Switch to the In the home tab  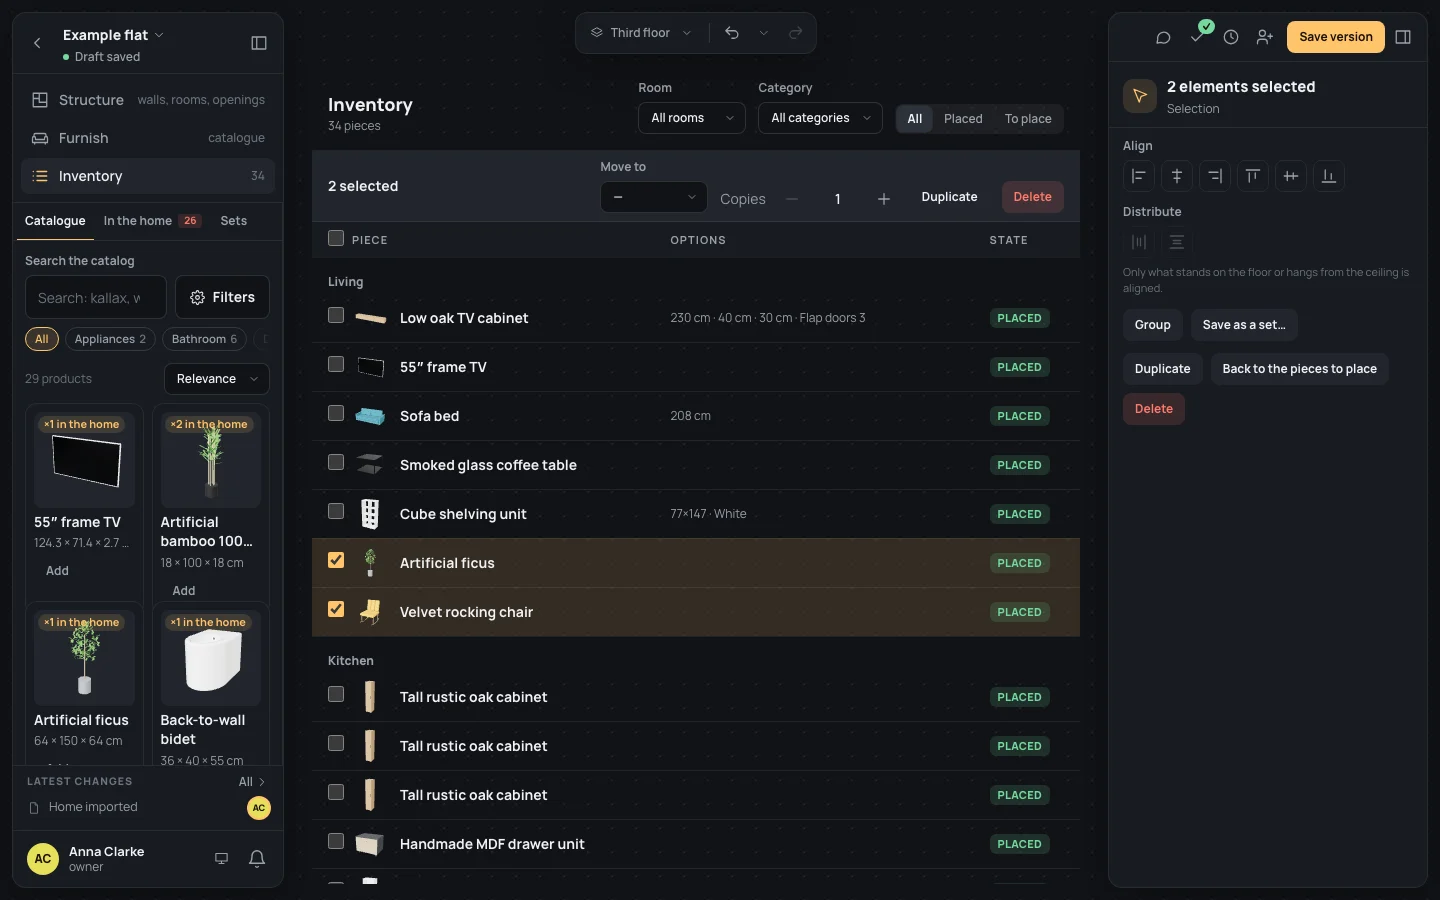click(x=152, y=221)
